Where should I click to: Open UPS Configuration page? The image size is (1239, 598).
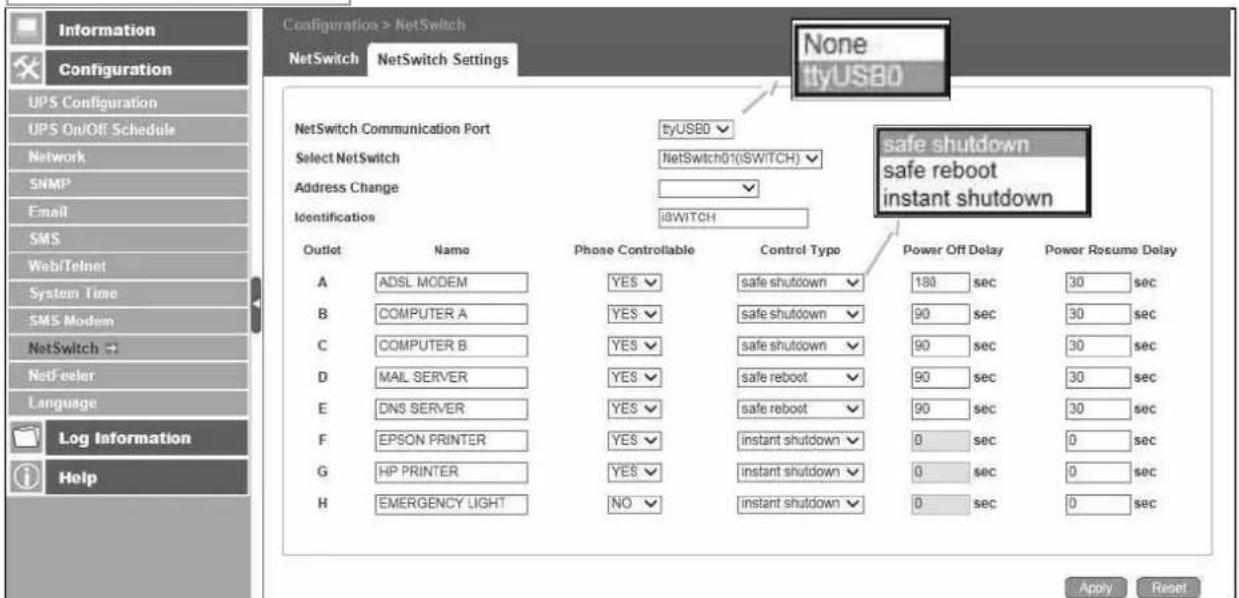coord(126,102)
